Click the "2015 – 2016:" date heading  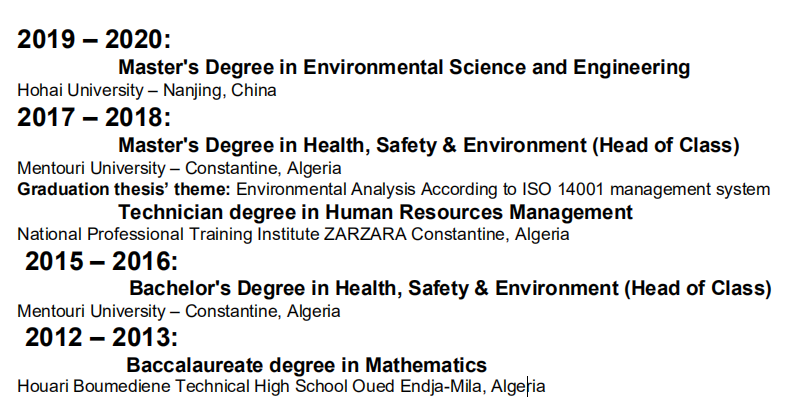(x=101, y=261)
